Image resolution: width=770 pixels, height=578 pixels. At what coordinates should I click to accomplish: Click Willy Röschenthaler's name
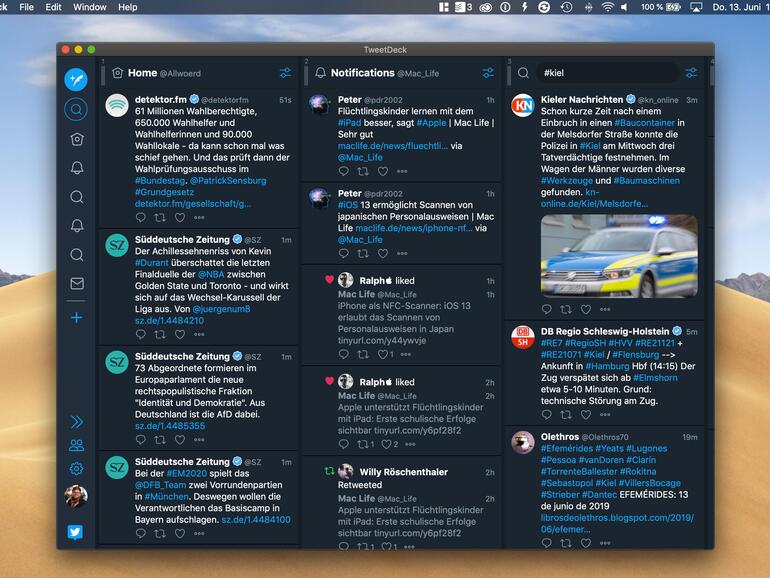click(404, 472)
